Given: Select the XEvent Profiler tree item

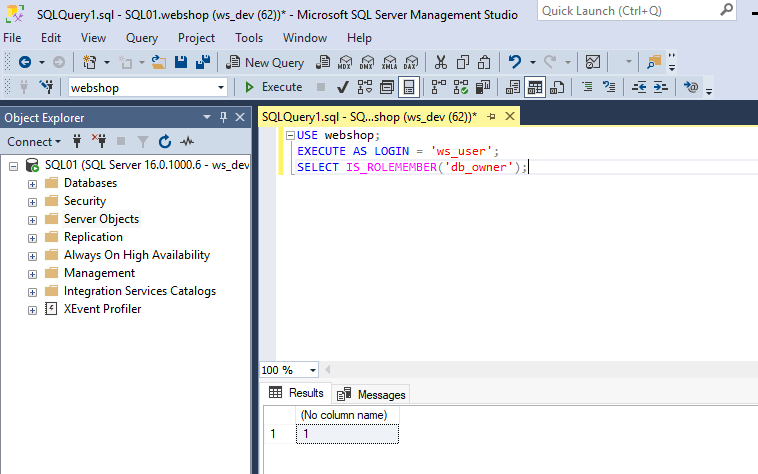Looking at the screenshot, I should [x=102, y=309].
